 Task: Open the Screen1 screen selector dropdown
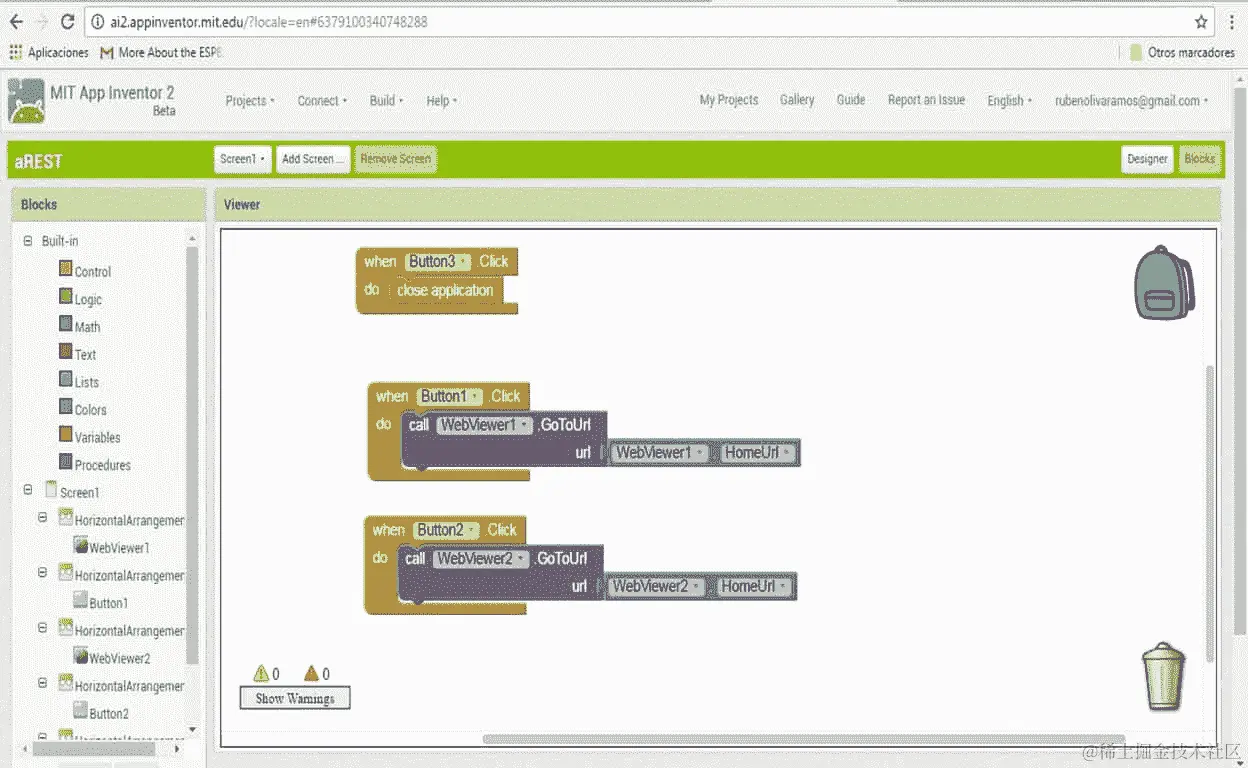point(242,158)
